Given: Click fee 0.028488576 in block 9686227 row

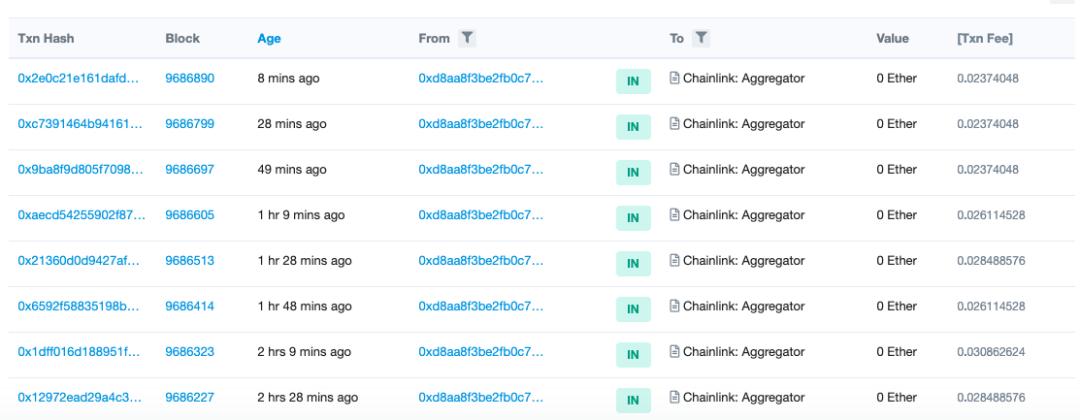Looking at the screenshot, I should (991, 397).
